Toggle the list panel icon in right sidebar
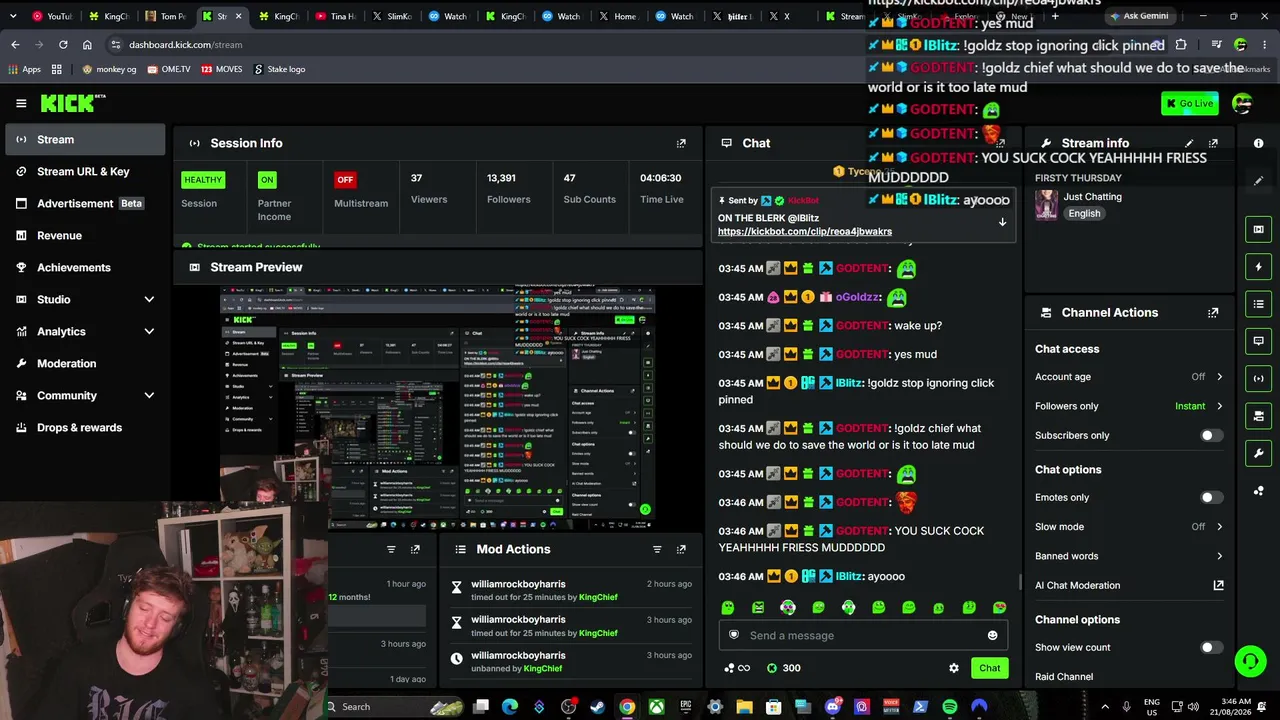Screen dimensions: 1280x720 pyautogui.click(x=1258, y=303)
